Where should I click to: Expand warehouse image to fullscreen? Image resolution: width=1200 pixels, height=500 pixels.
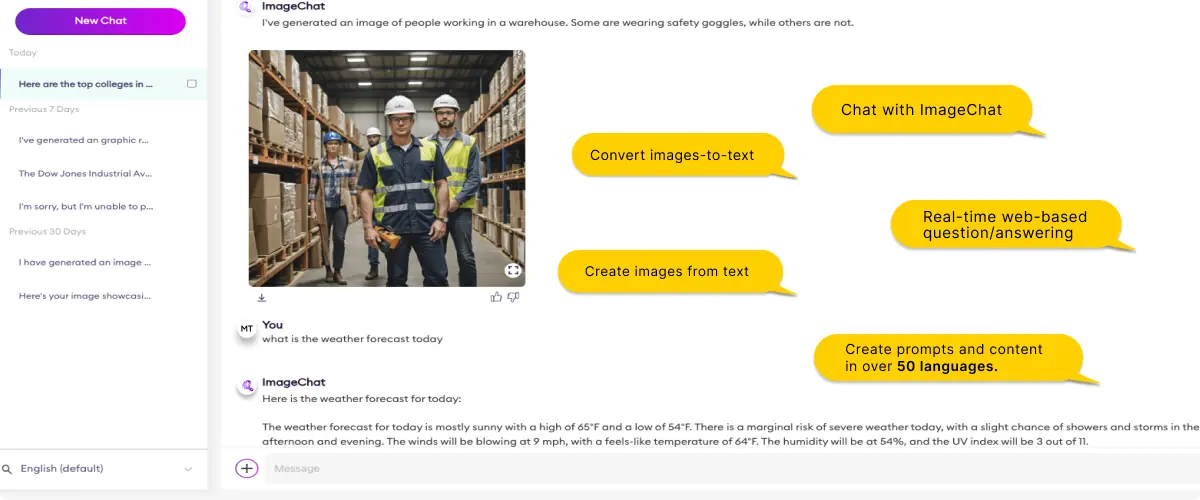click(x=512, y=270)
